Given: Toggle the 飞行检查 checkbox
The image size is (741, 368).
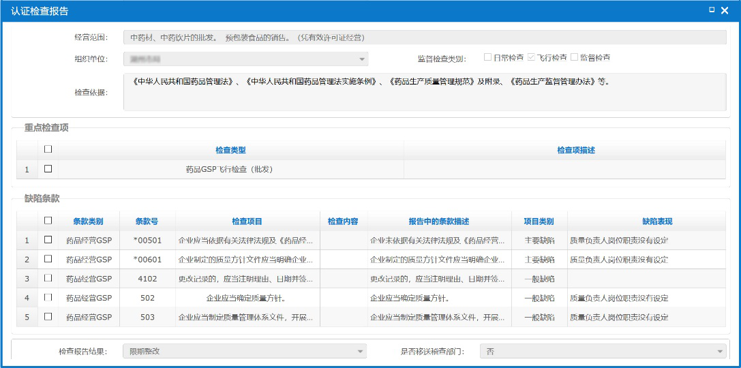Looking at the screenshot, I should (x=531, y=57).
